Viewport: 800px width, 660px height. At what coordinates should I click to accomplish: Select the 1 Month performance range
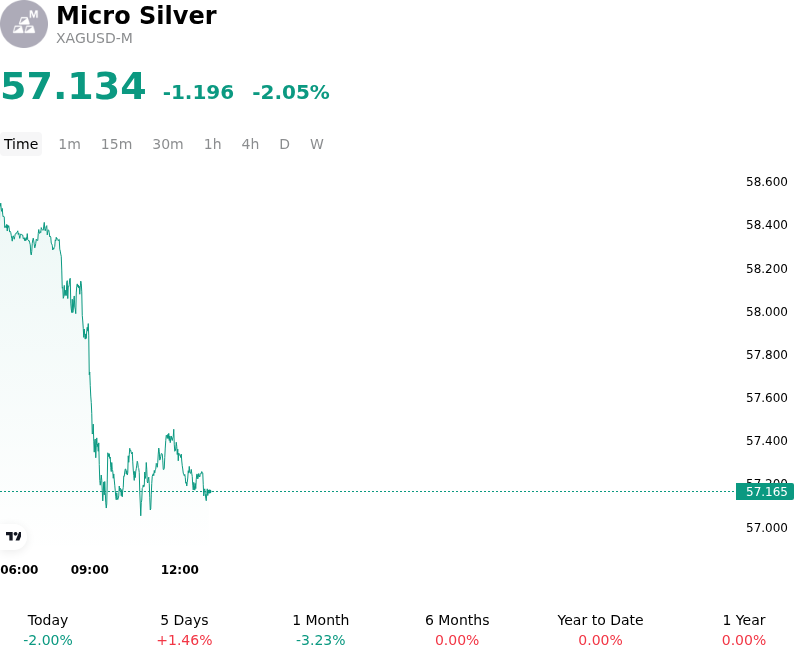[320, 630]
